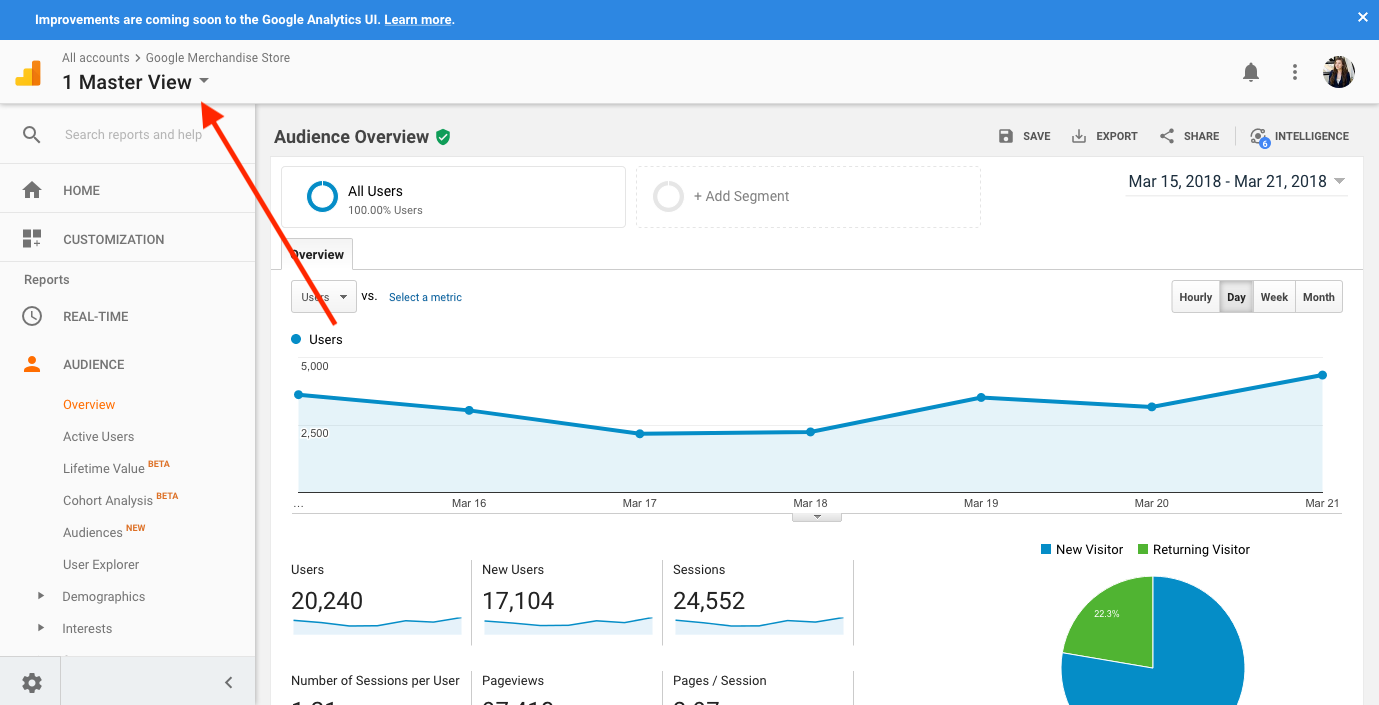Click the notifications bell icon
The image size is (1379, 705).
(x=1250, y=72)
